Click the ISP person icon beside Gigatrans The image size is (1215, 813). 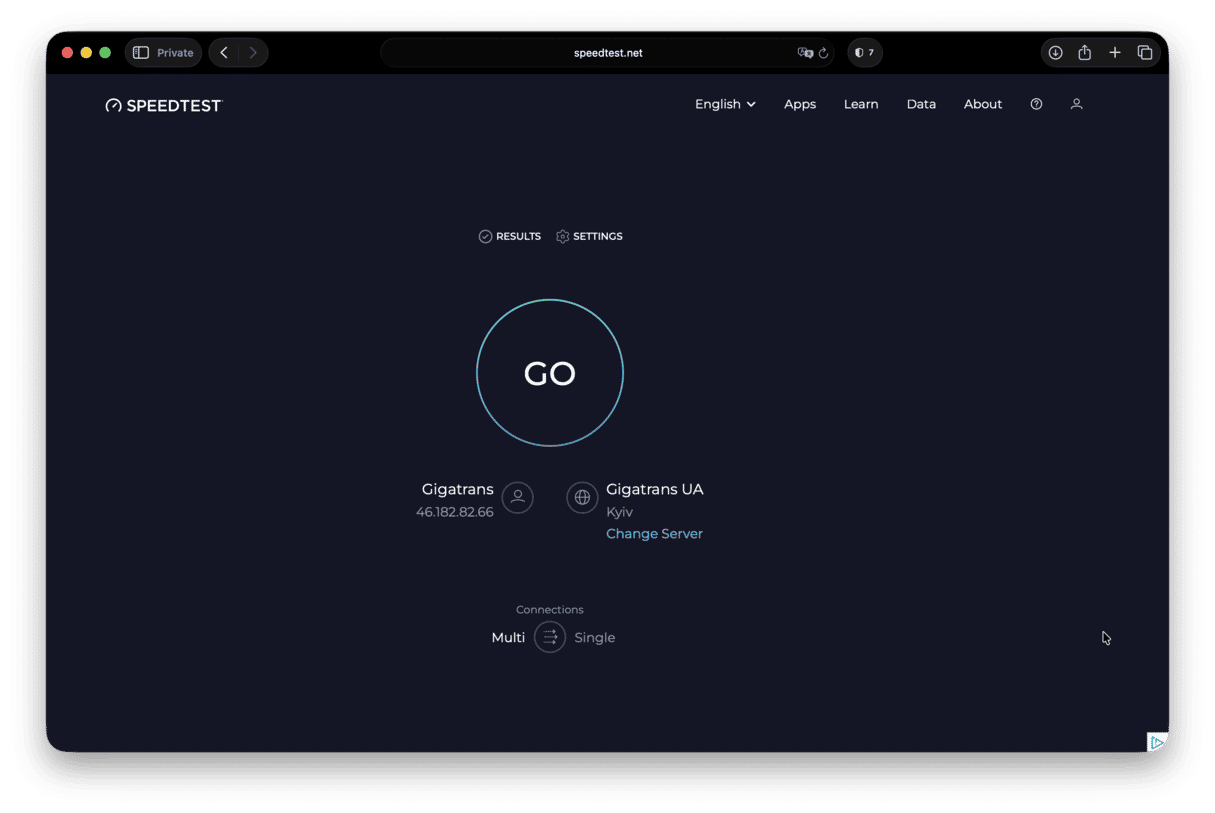tap(517, 497)
